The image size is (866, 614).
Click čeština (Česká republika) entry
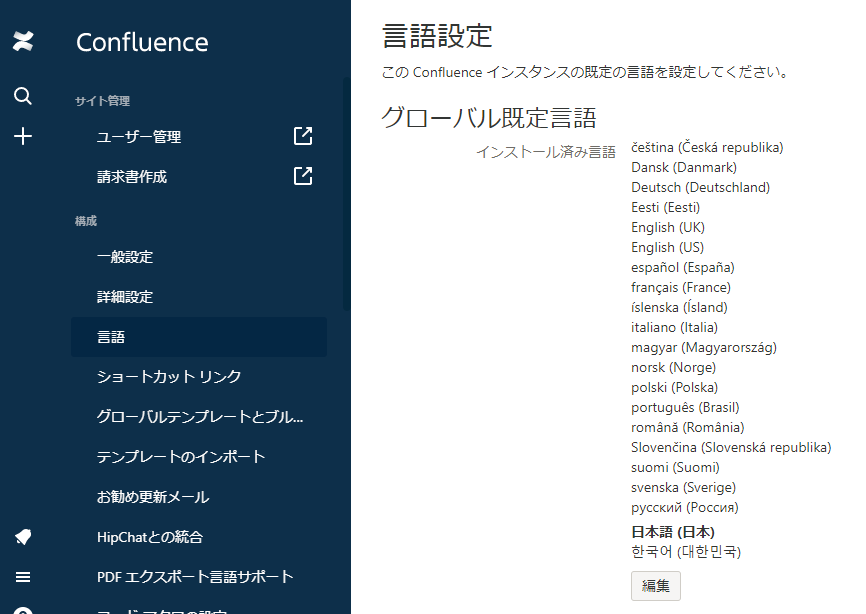click(707, 147)
